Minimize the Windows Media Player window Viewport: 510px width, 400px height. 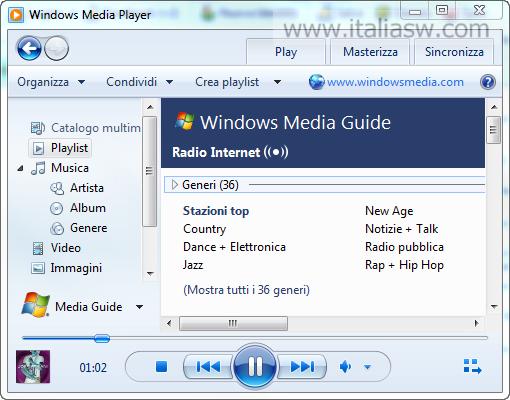tap(415, 11)
